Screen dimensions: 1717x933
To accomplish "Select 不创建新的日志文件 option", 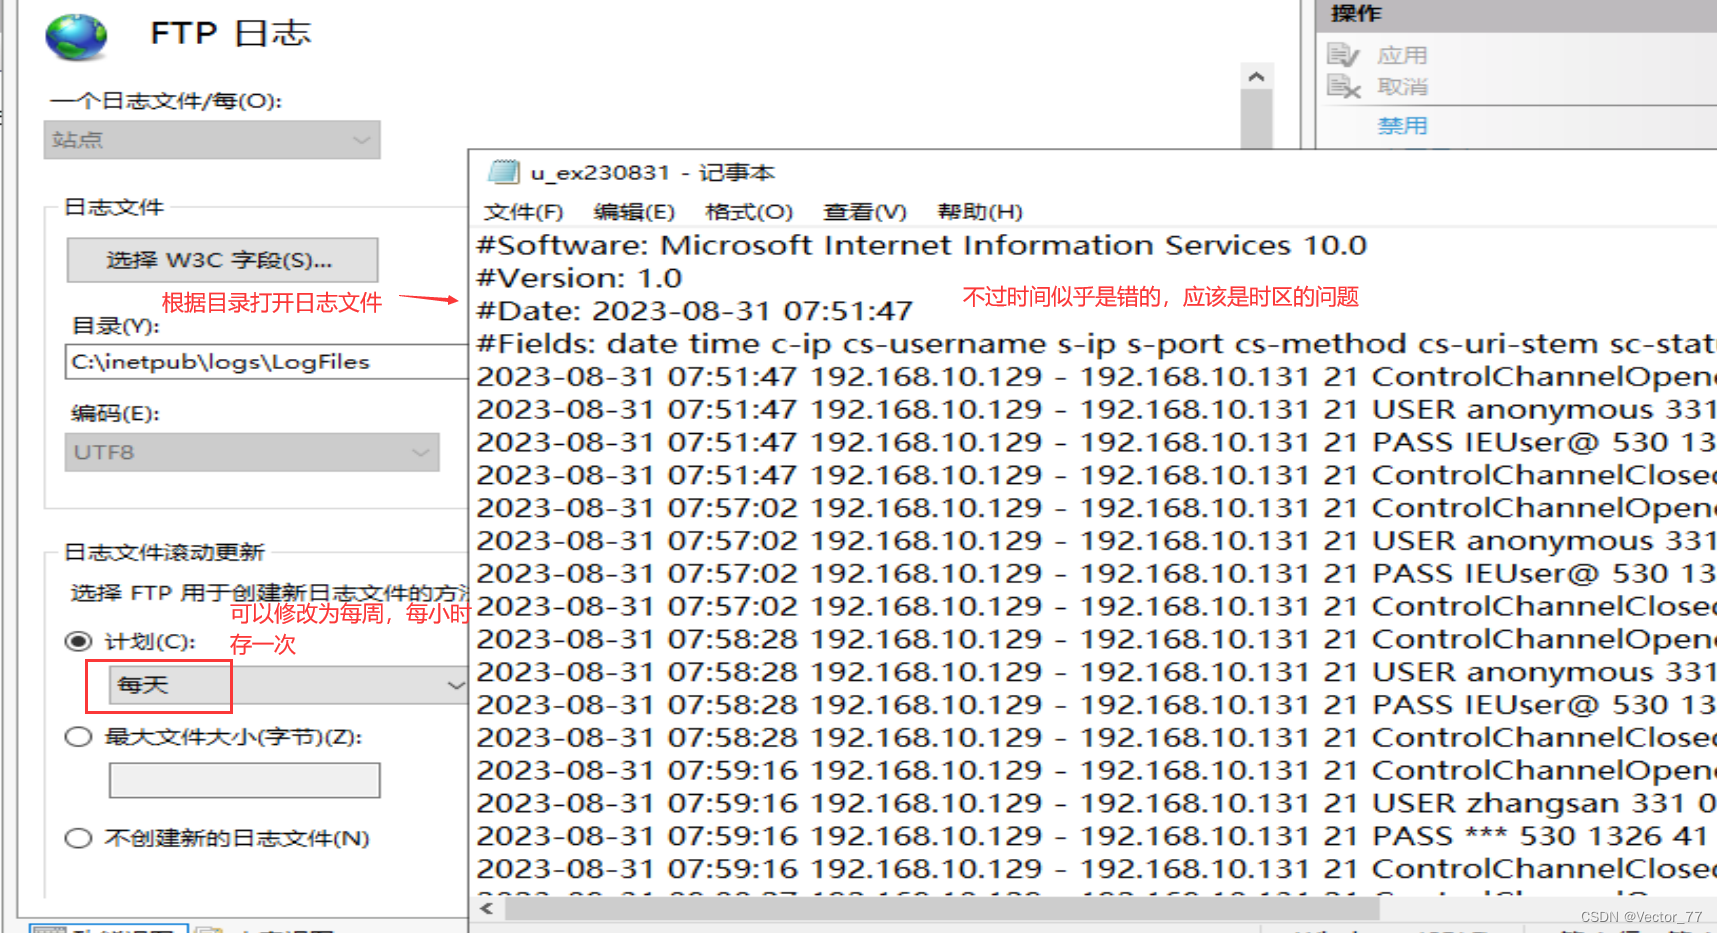I will point(77,838).
